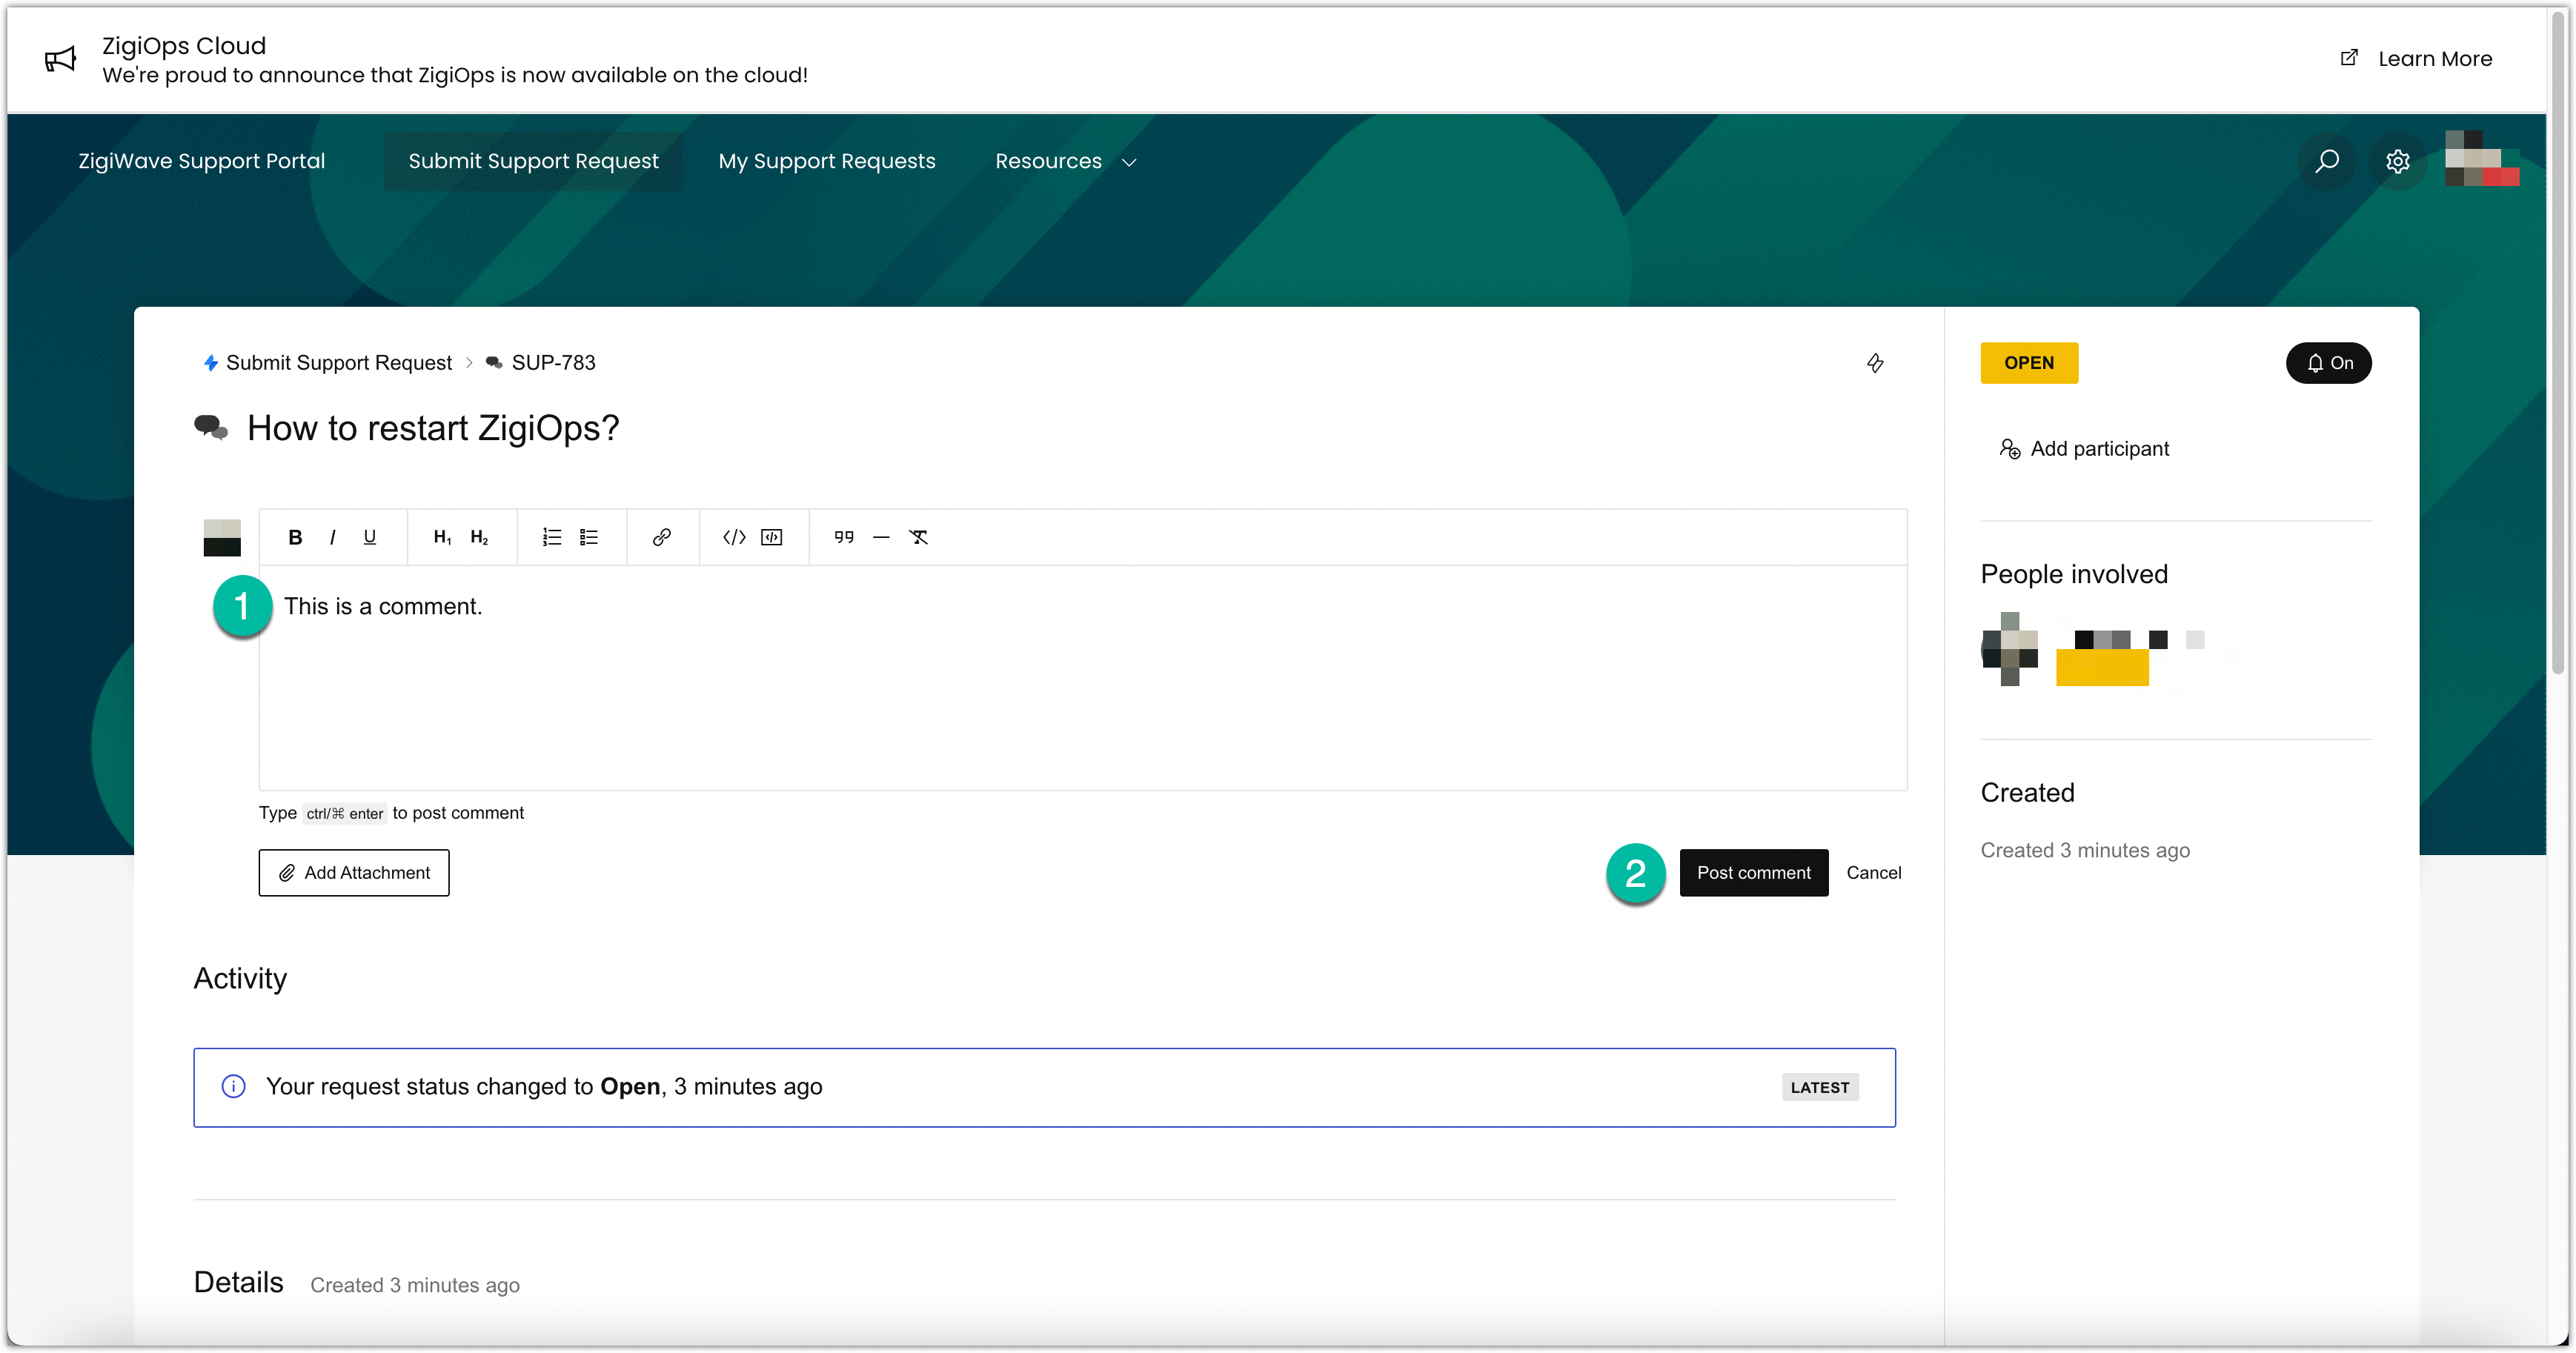Open the user avatar menu
Image resolution: width=2576 pixels, height=1353 pixels.
pyautogui.click(x=2481, y=159)
